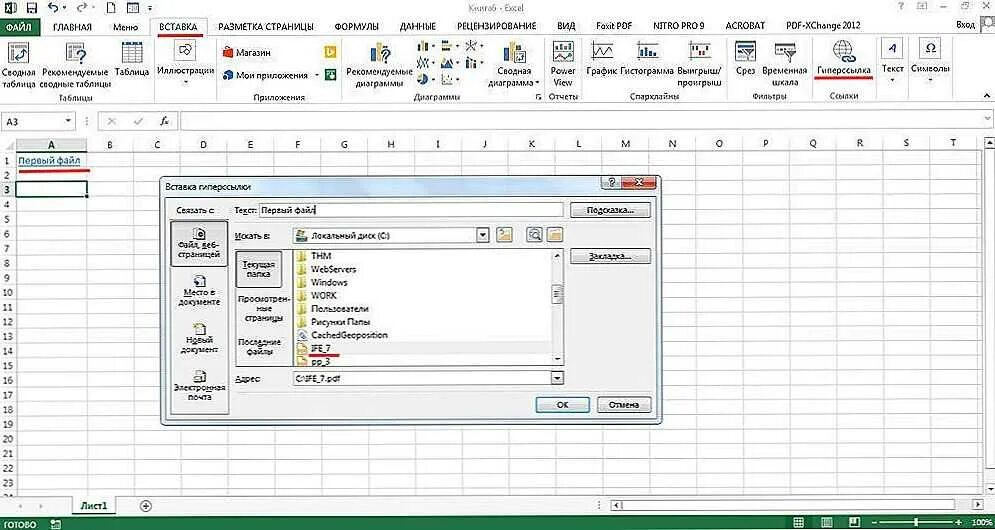Open the Текст ribbon group
995x530 pixels.
point(893,62)
